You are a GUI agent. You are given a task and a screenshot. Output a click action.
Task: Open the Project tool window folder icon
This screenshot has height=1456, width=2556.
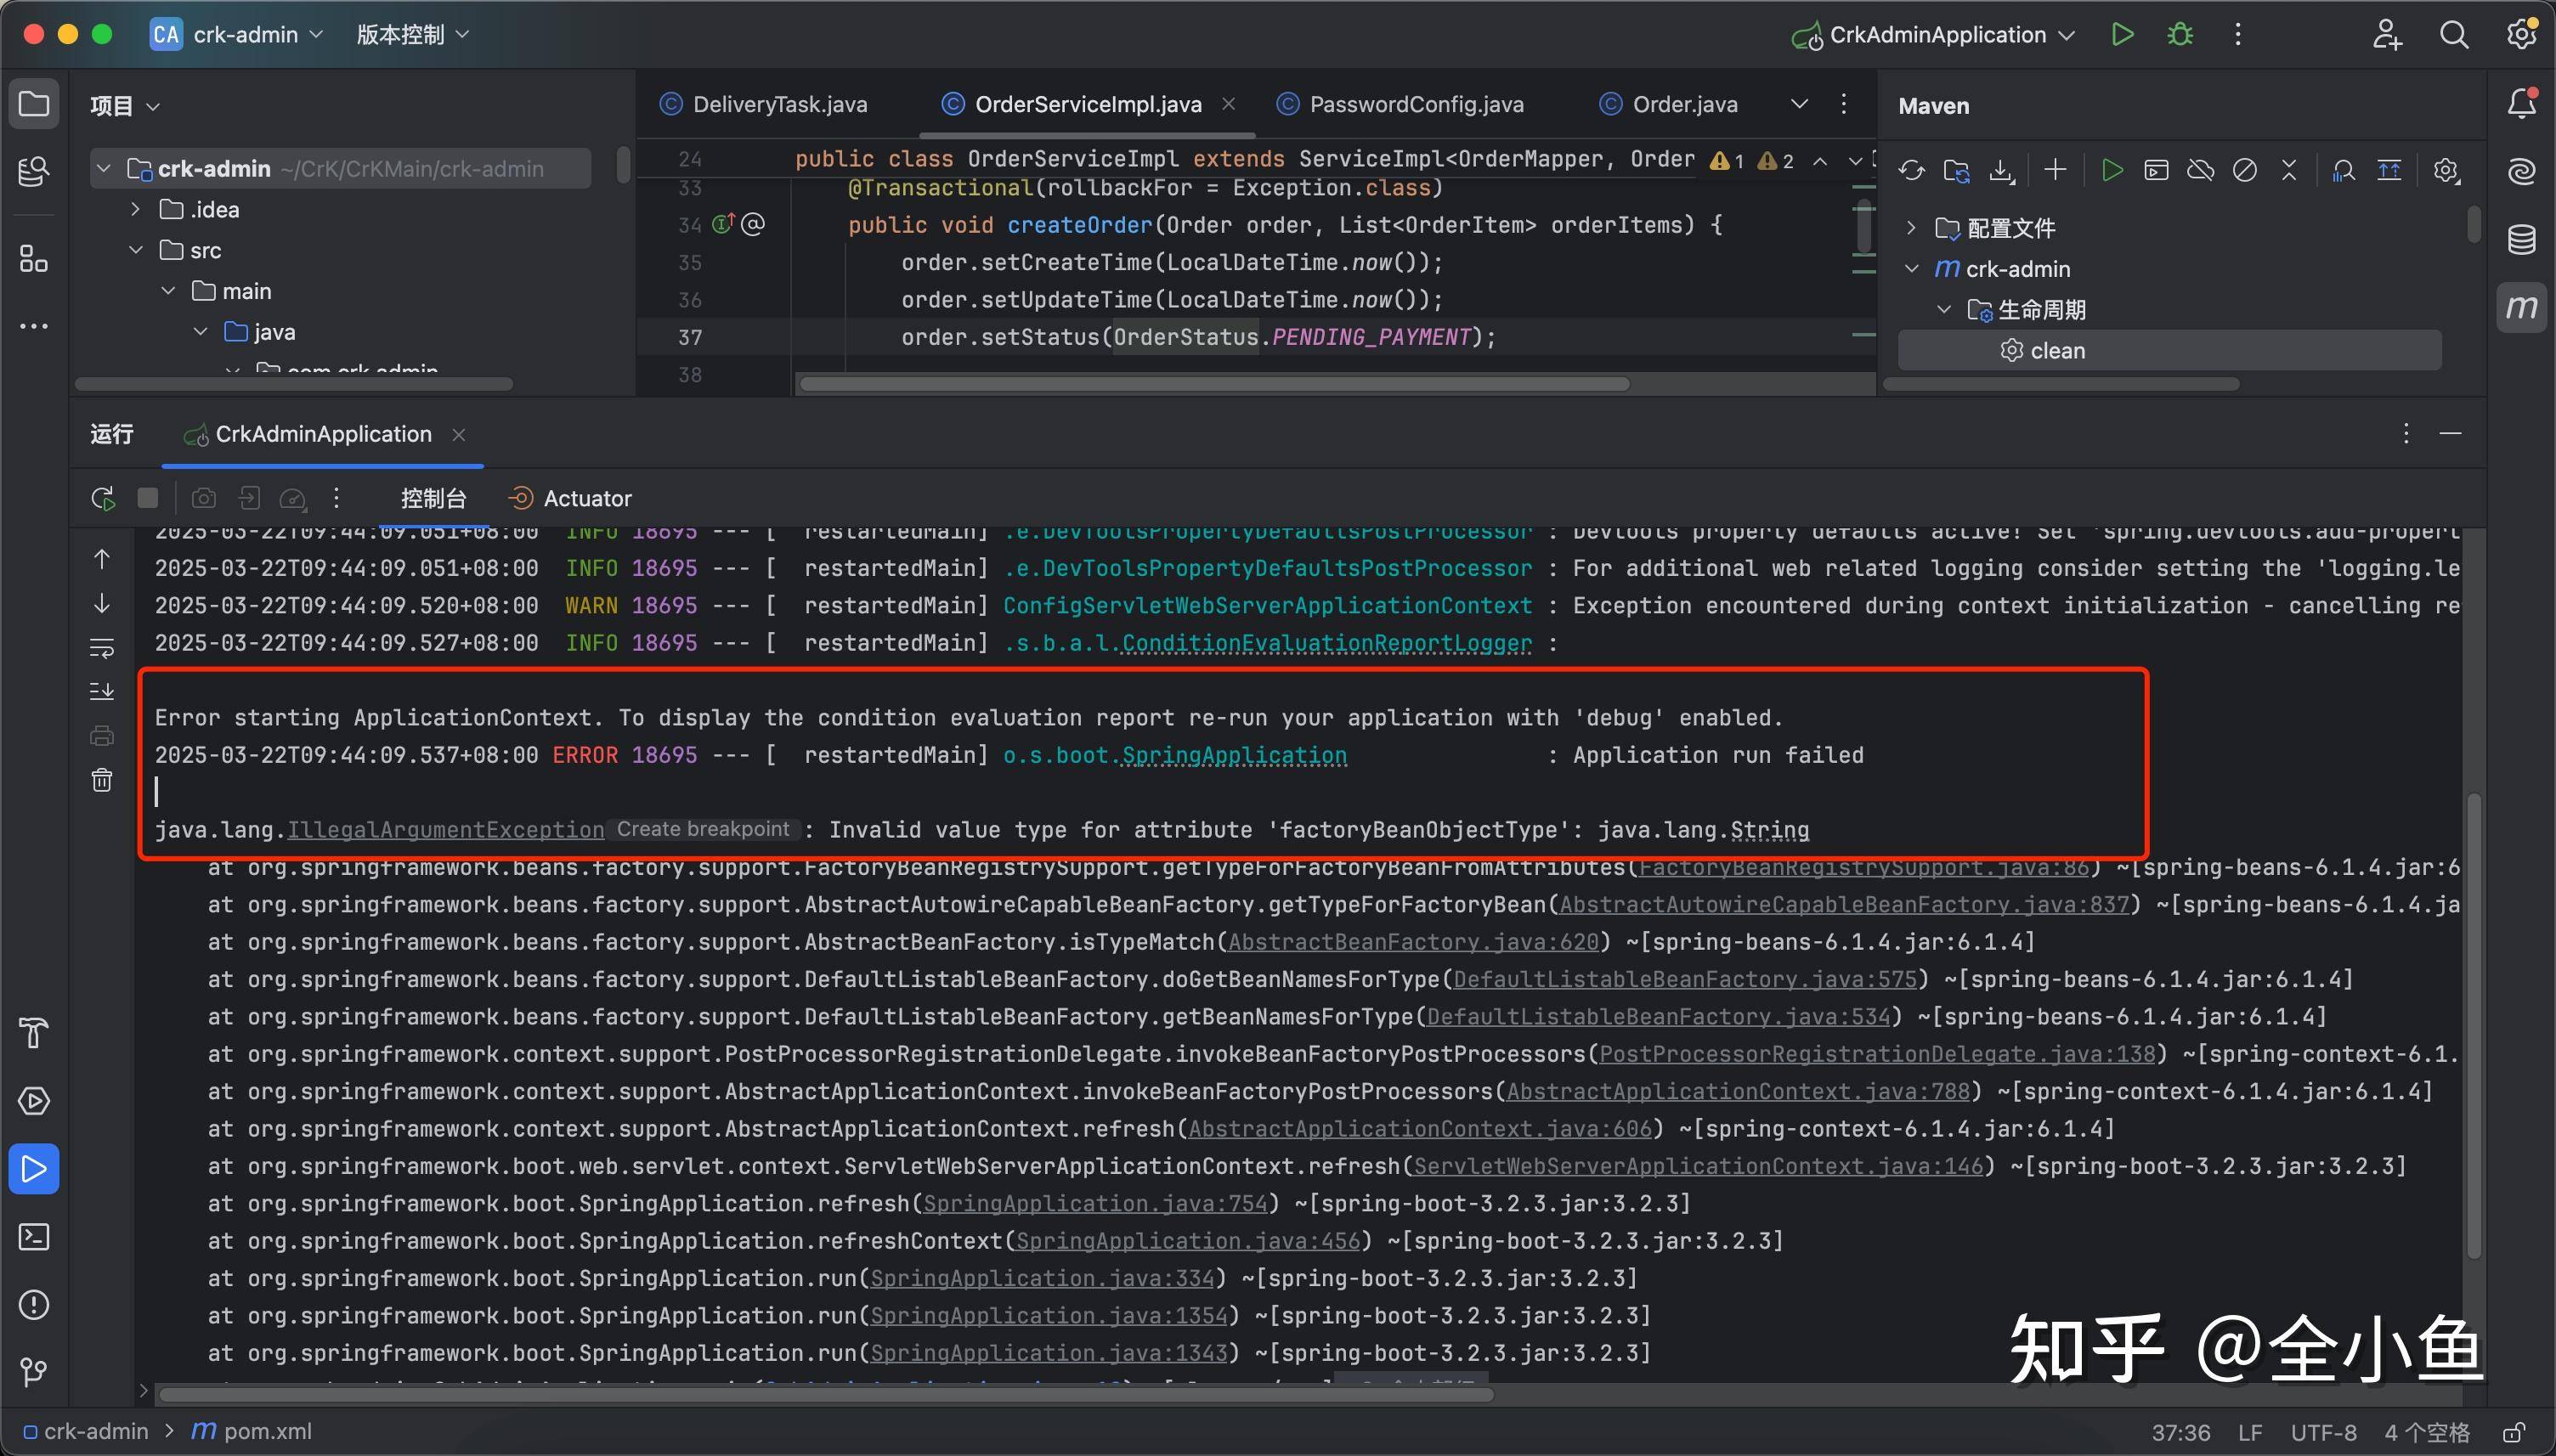coord(34,104)
